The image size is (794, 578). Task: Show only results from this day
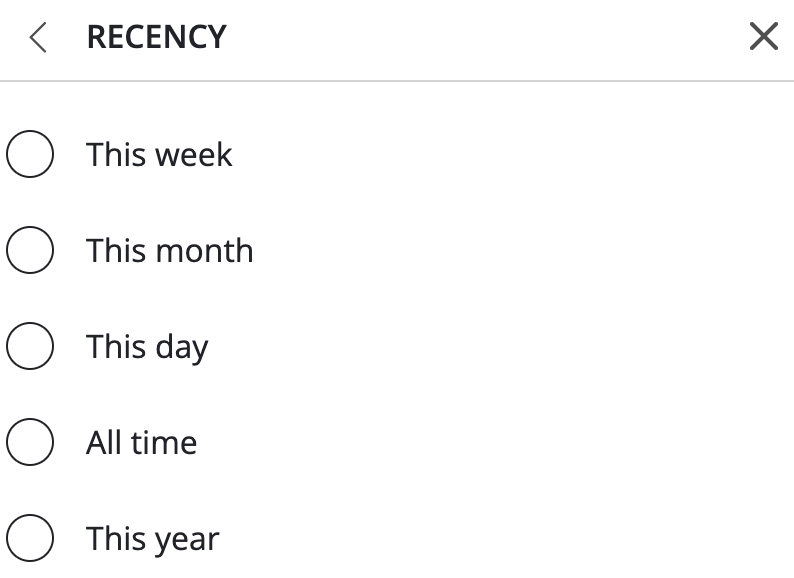point(30,347)
